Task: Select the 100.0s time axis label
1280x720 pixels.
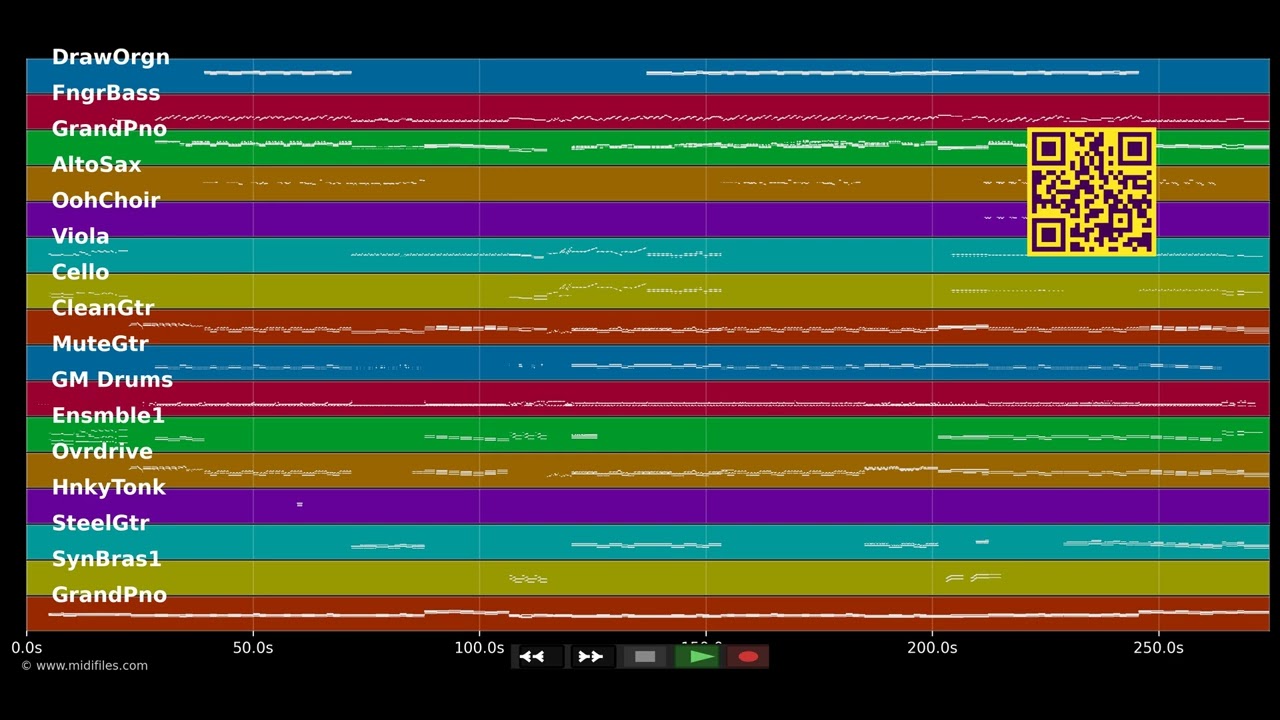Action: click(x=479, y=648)
